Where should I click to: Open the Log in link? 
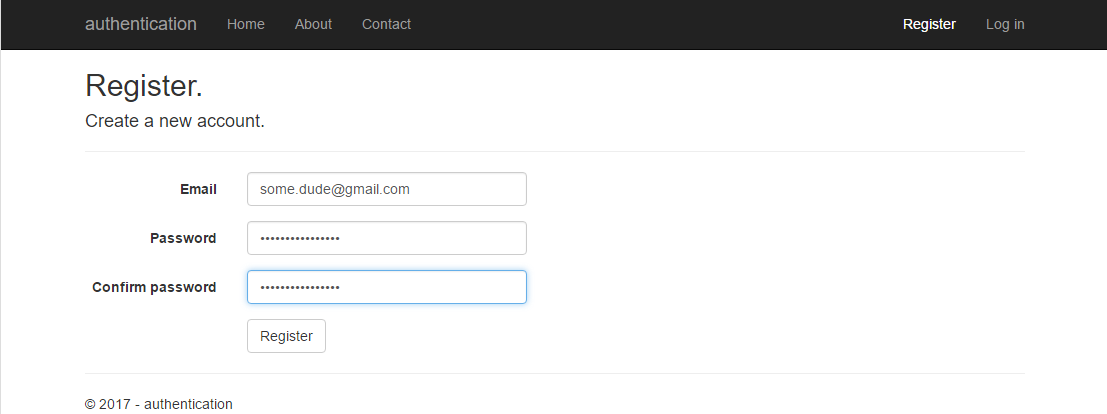(x=1005, y=24)
